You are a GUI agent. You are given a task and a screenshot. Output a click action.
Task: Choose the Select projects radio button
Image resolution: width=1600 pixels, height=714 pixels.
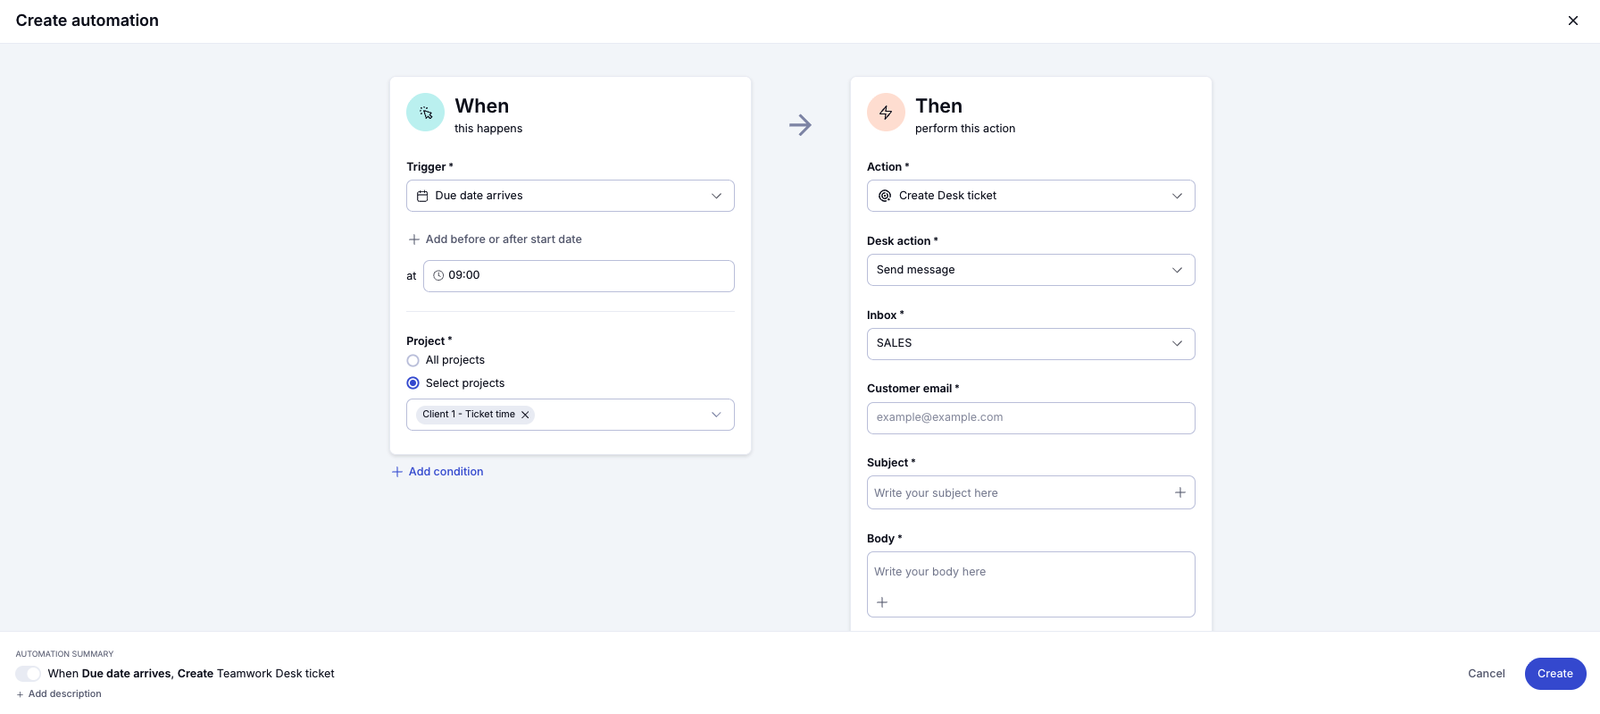[x=413, y=383]
